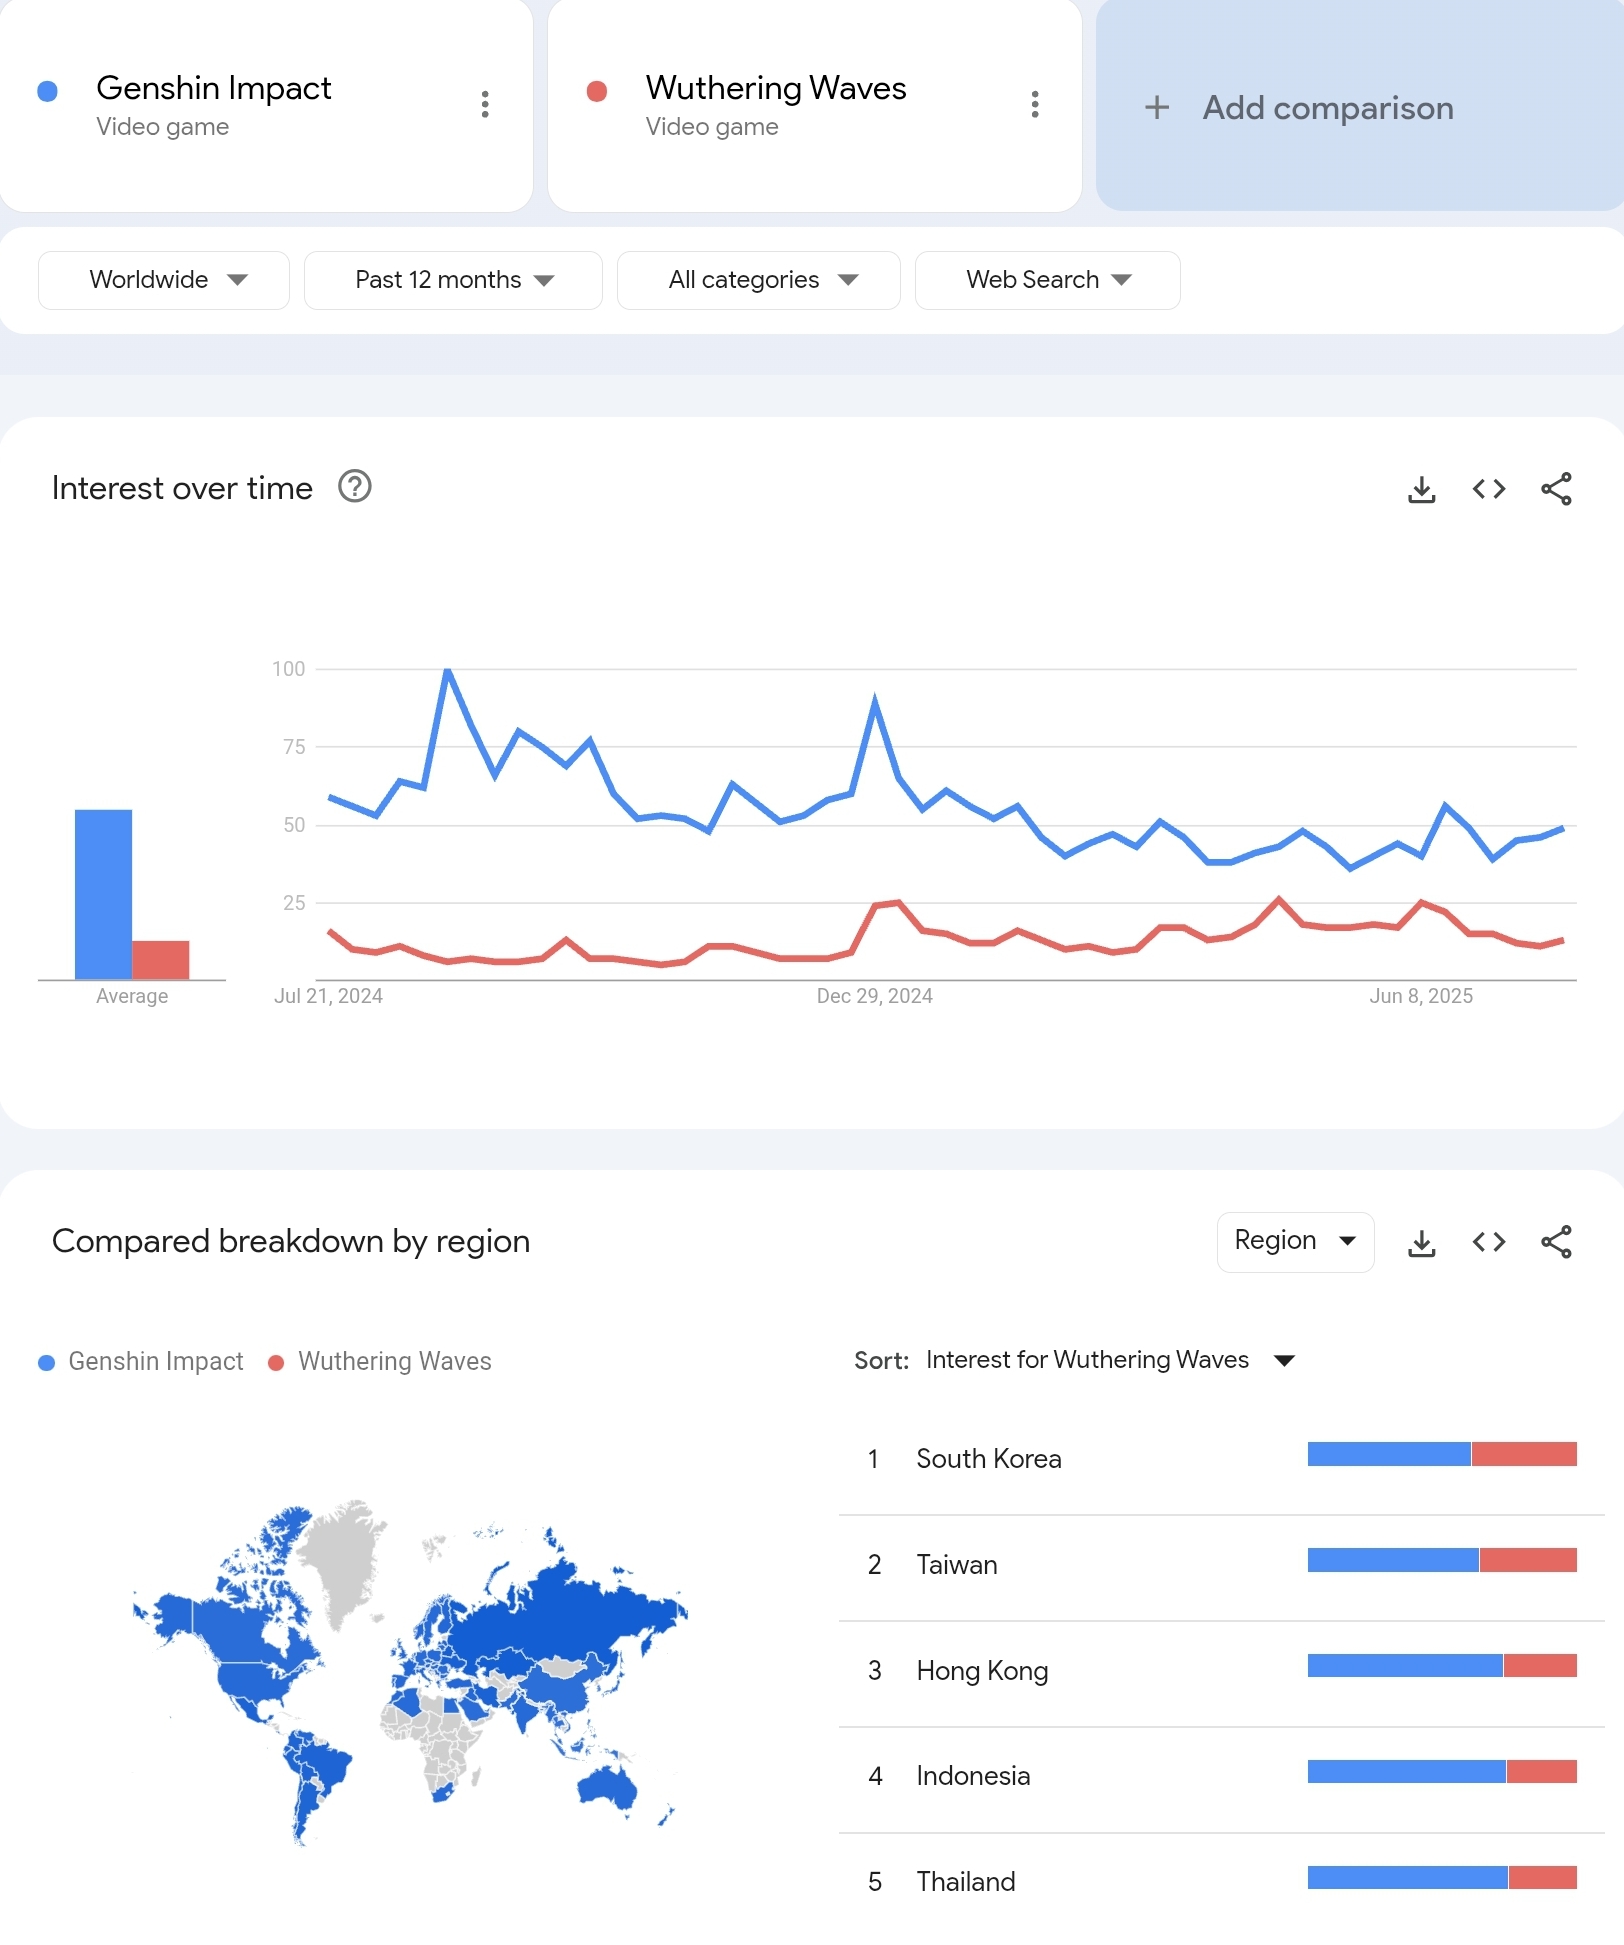Select Hong Kong in the region list

pyautogui.click(x=1221, y=1671)
